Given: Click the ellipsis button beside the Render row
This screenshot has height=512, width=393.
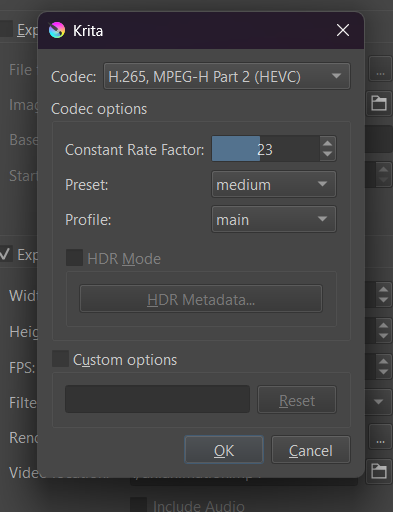Looking at the screenshot, I should (380, 437).
